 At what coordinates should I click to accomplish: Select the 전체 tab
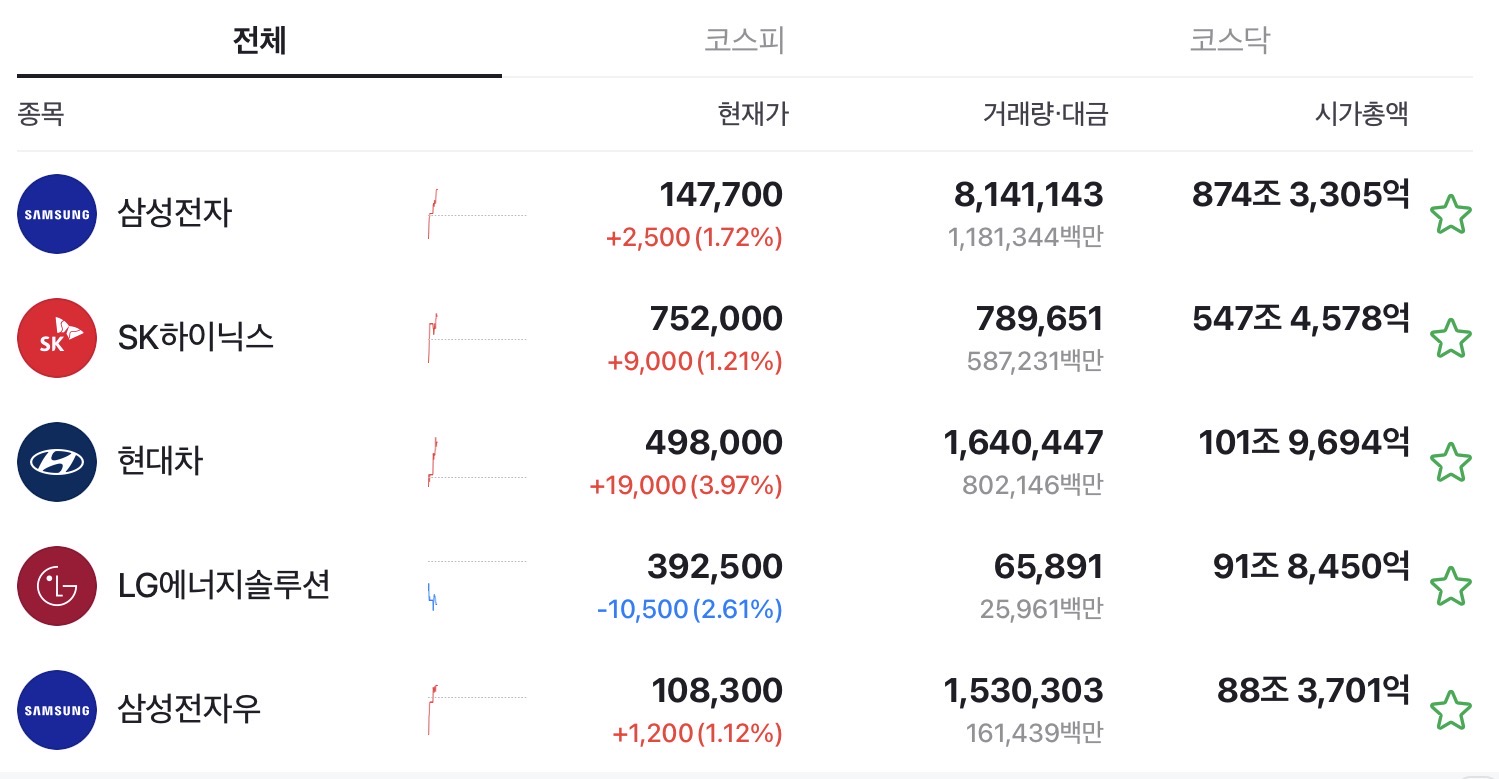(x=259, y=41)
